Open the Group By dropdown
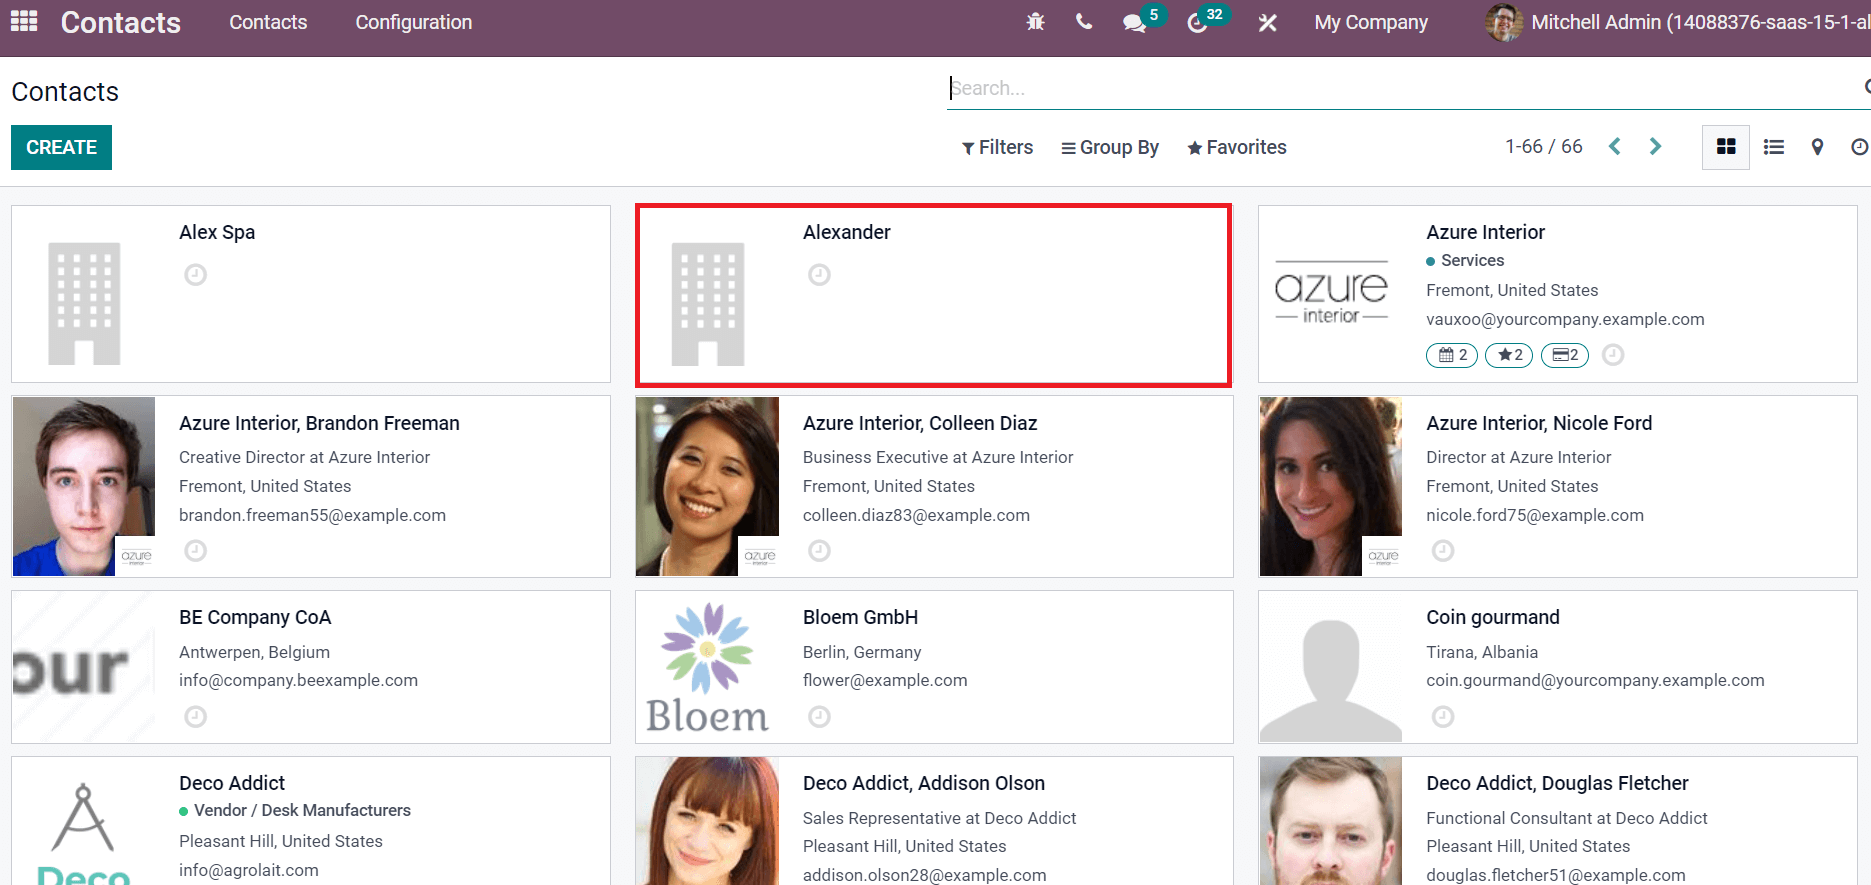1871x885 pixels. pos(1110,147)
